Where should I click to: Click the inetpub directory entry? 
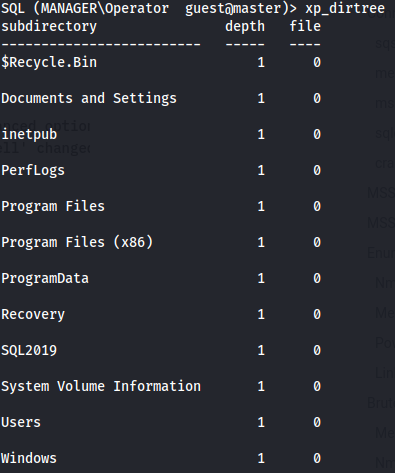(x=29, y=134)
